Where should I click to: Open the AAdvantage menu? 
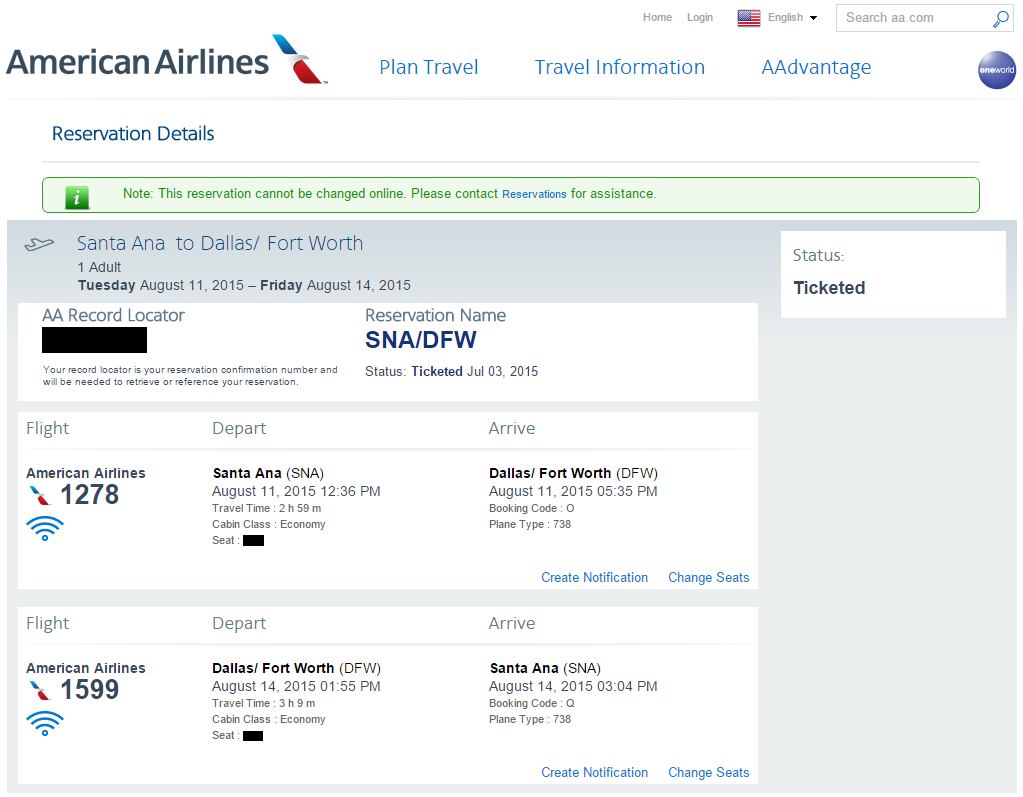click(x=816, y=67)
